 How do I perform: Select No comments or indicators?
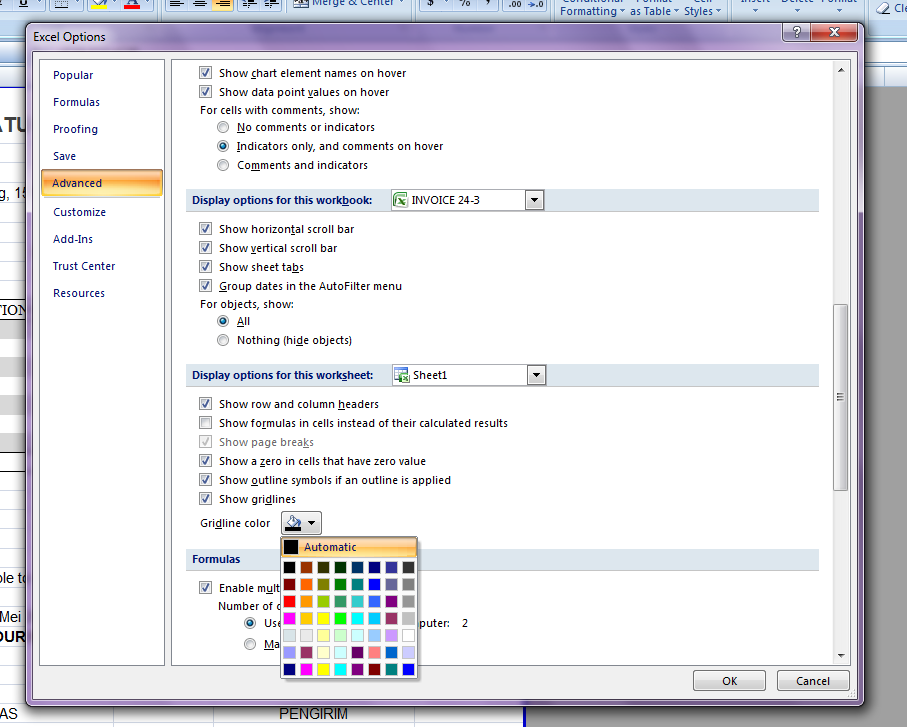223,127
